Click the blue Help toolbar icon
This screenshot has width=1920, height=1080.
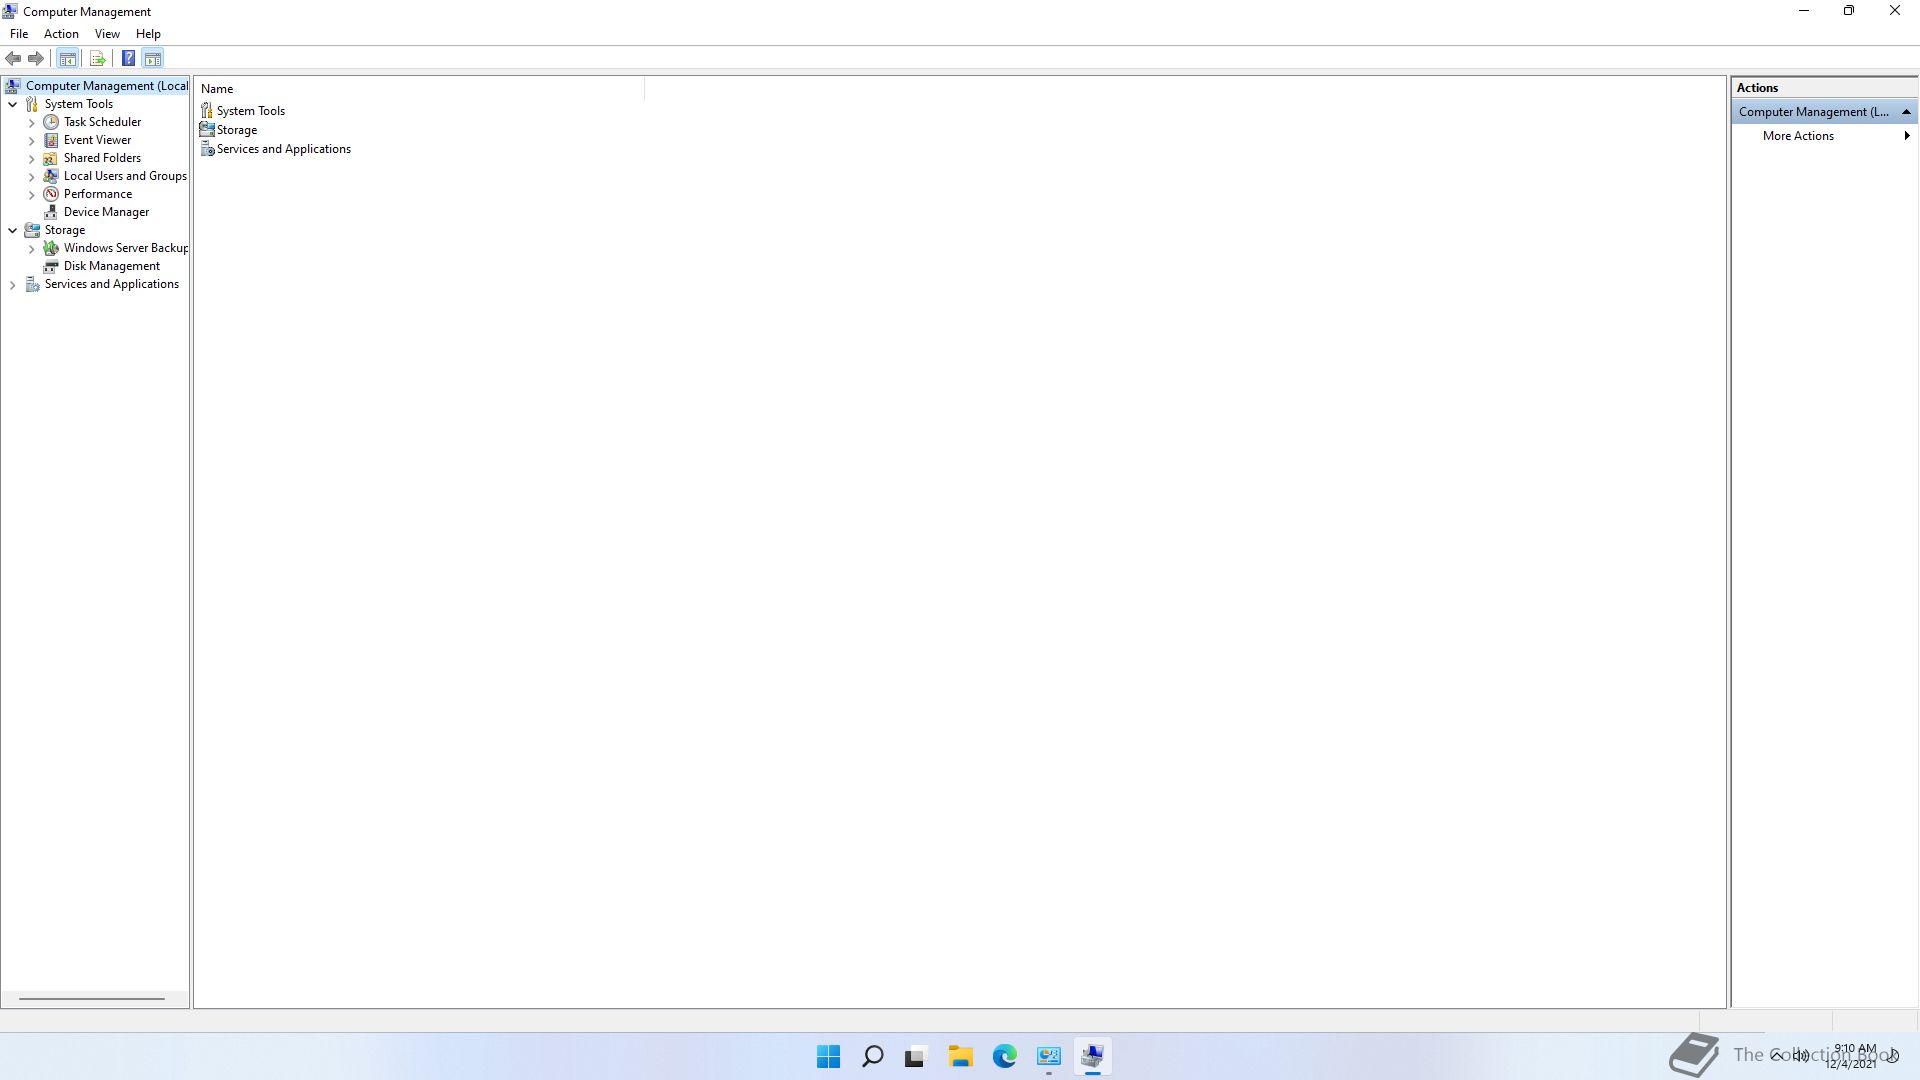(128, 58)
